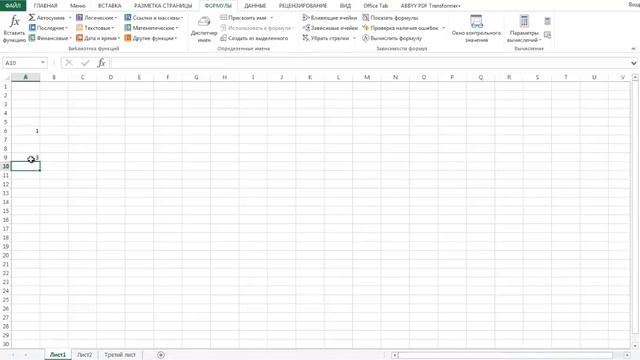This screenshot has width=640, height=360.
Task: Click the select-all corner of the grid
Action: point(6,77)
